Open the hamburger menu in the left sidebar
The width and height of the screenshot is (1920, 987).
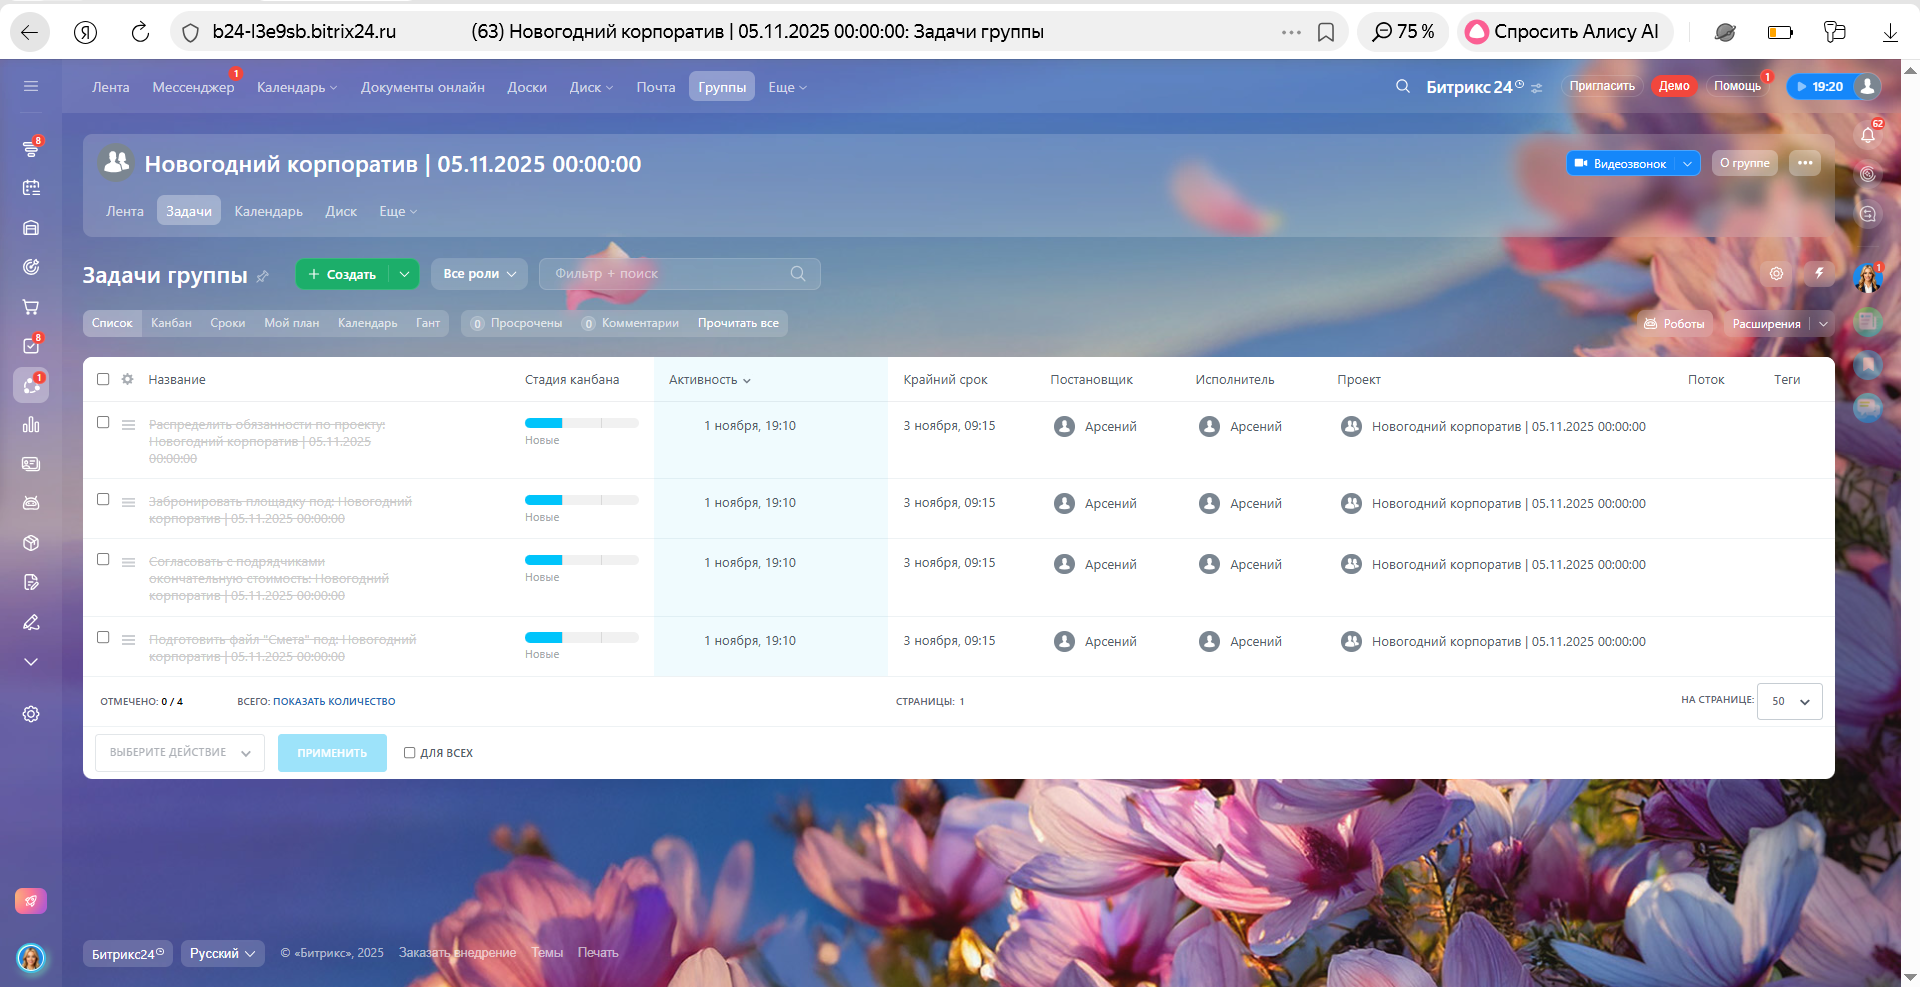(x=31, y=86)
